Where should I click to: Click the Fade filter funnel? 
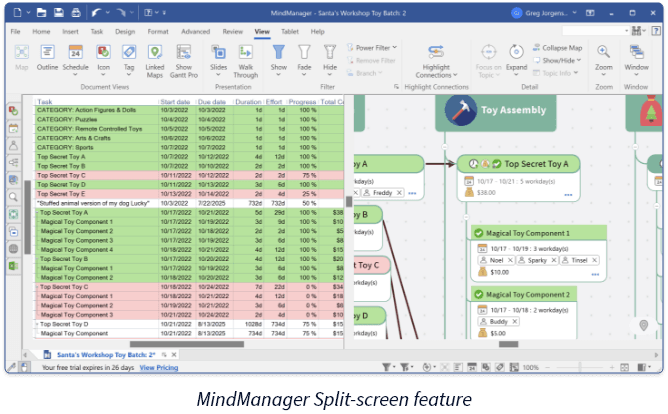[x=304, y=52]
